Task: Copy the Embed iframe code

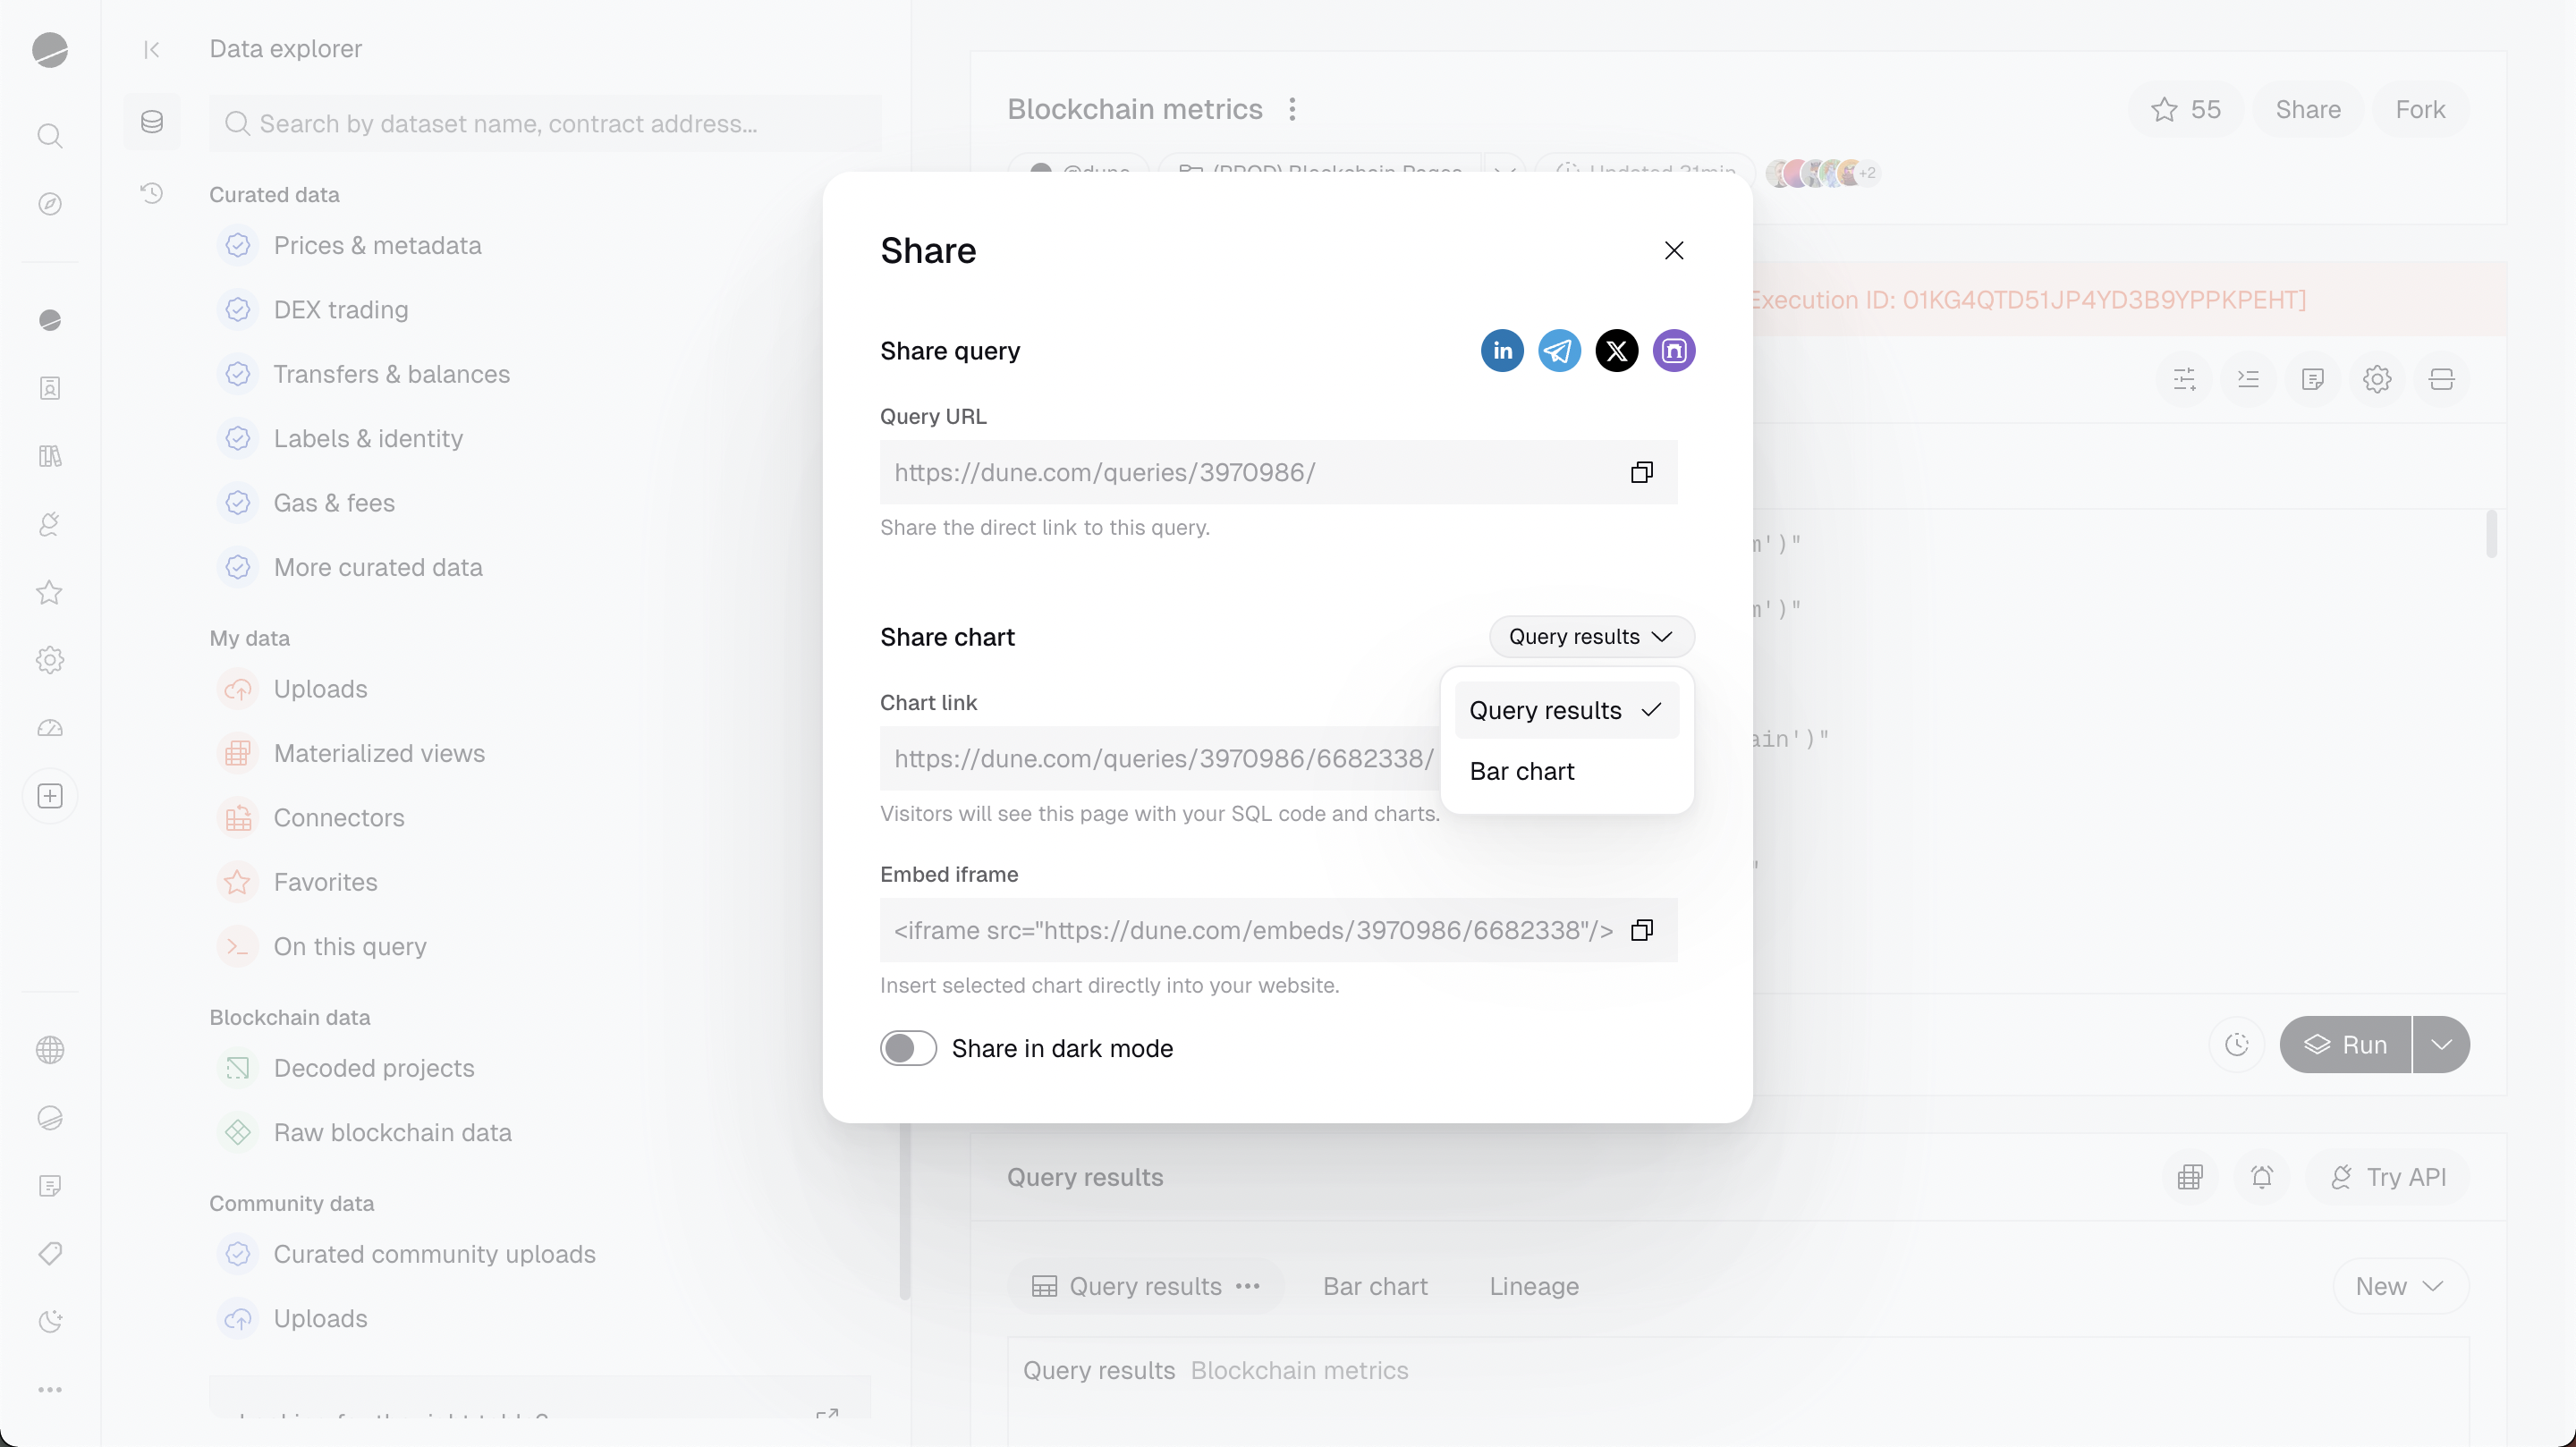Action: [x=1641, y=930]
